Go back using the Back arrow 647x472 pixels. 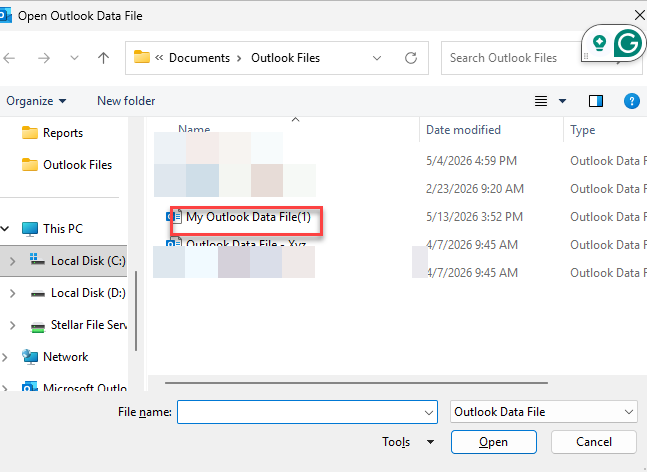click(x=9, y=58)
